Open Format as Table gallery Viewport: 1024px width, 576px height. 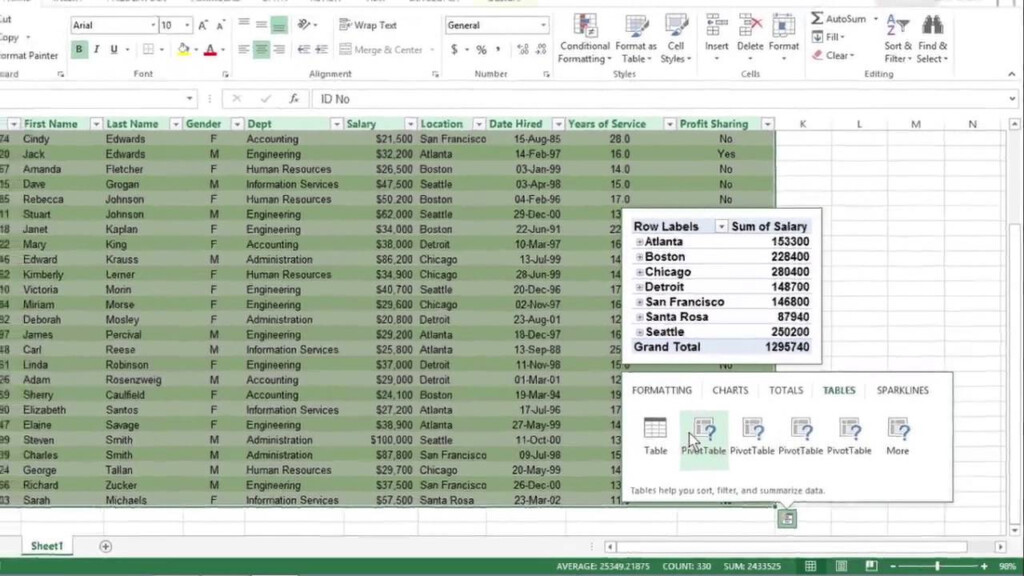[x=635, y=39]
